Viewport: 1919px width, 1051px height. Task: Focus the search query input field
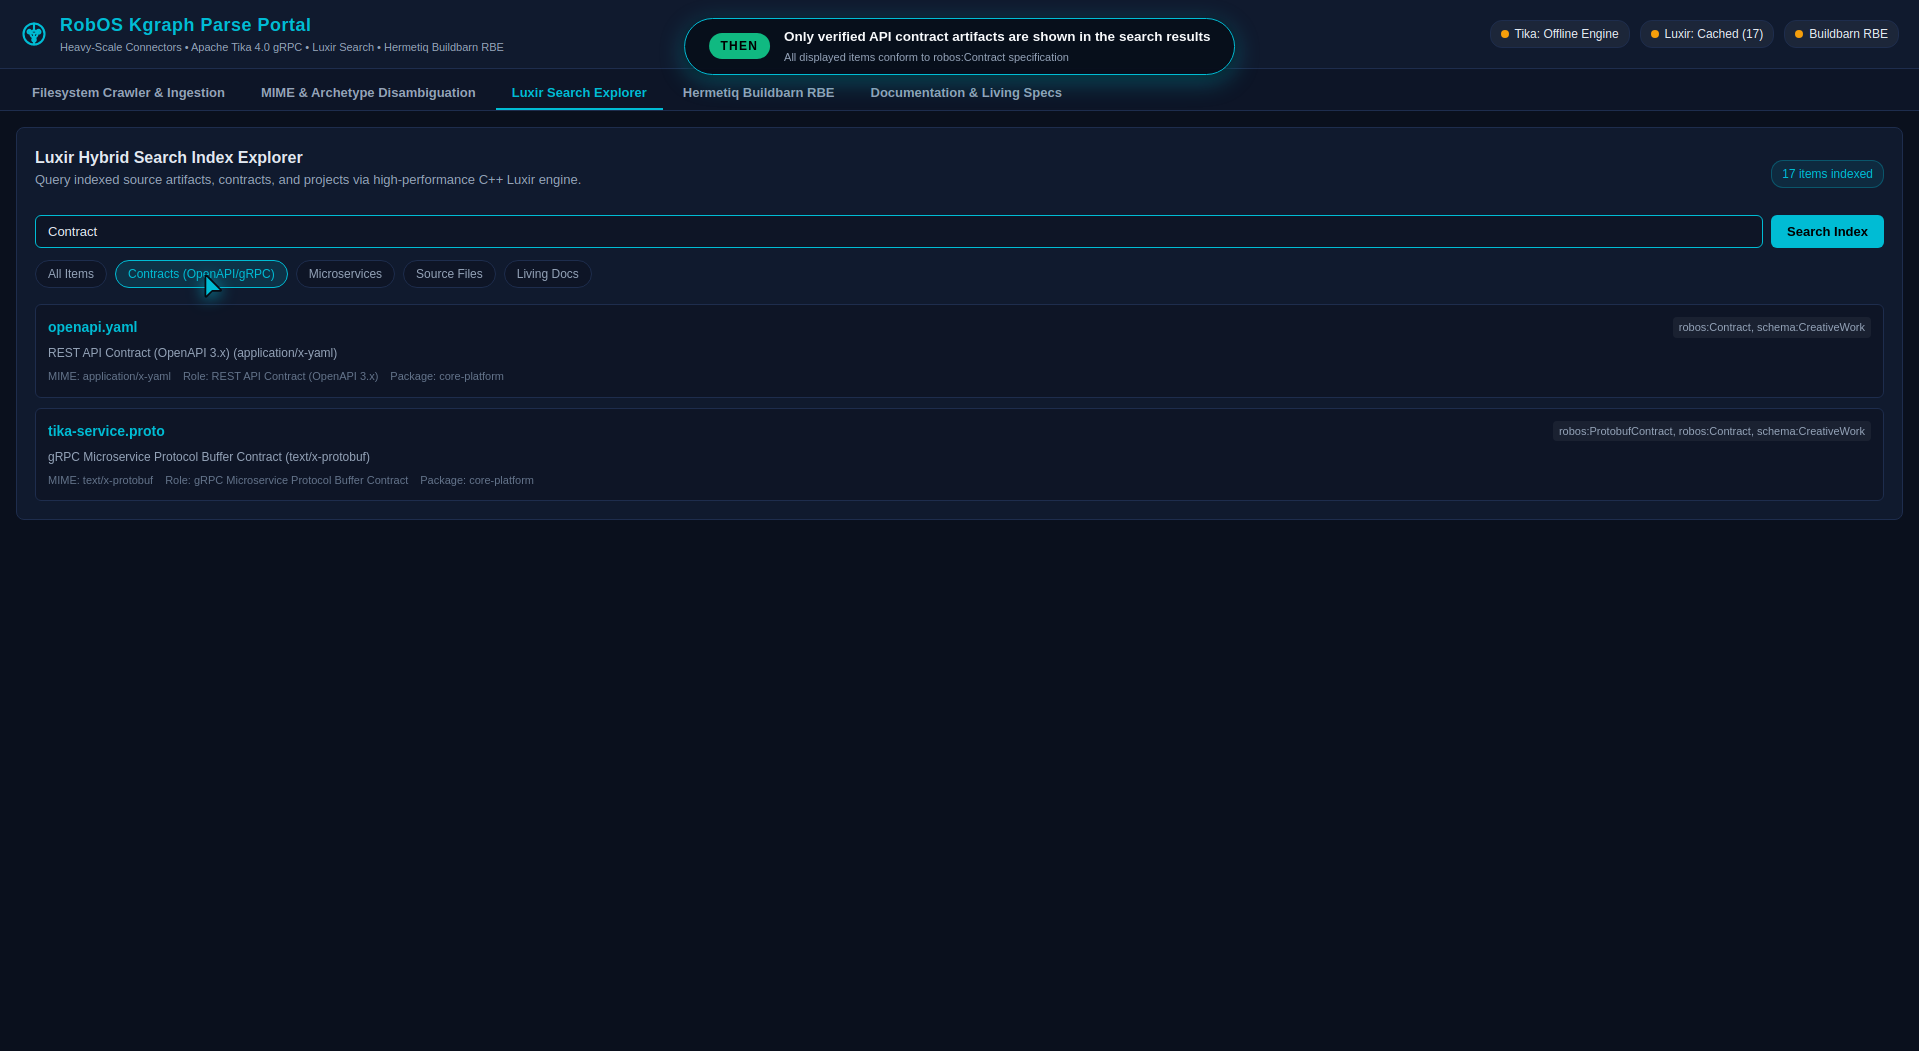898,231
